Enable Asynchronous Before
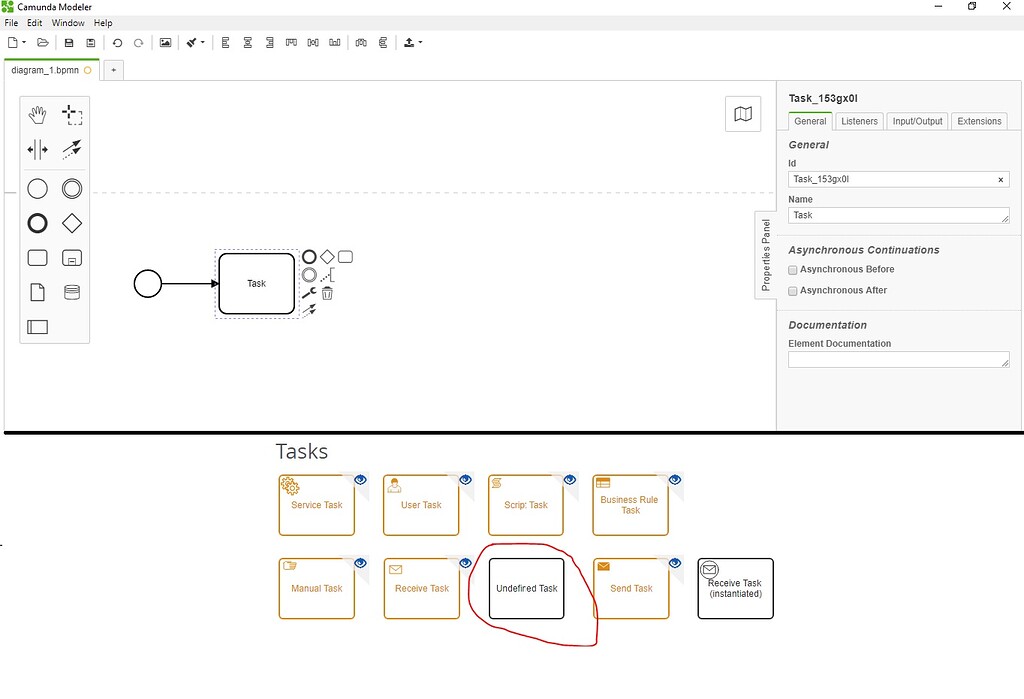Screen dimensions: 1024x699 [x=793, y=269]
